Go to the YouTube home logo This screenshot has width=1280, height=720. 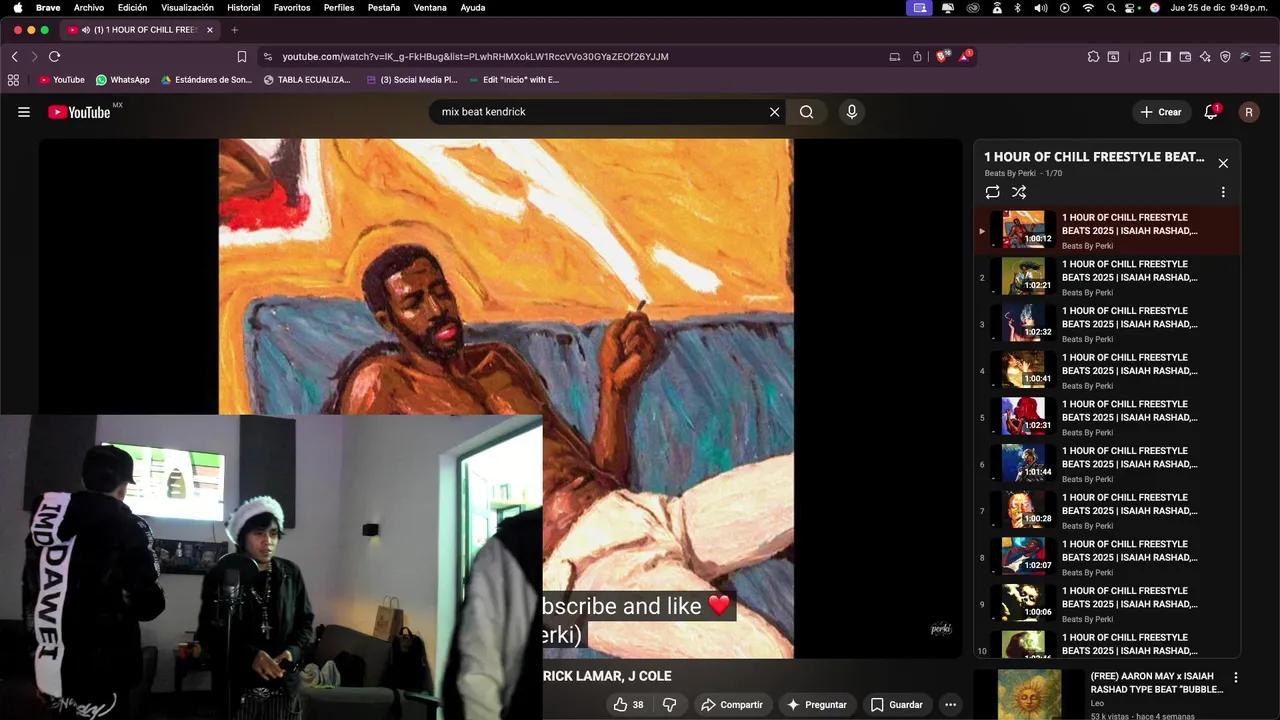tap(79, 112)
